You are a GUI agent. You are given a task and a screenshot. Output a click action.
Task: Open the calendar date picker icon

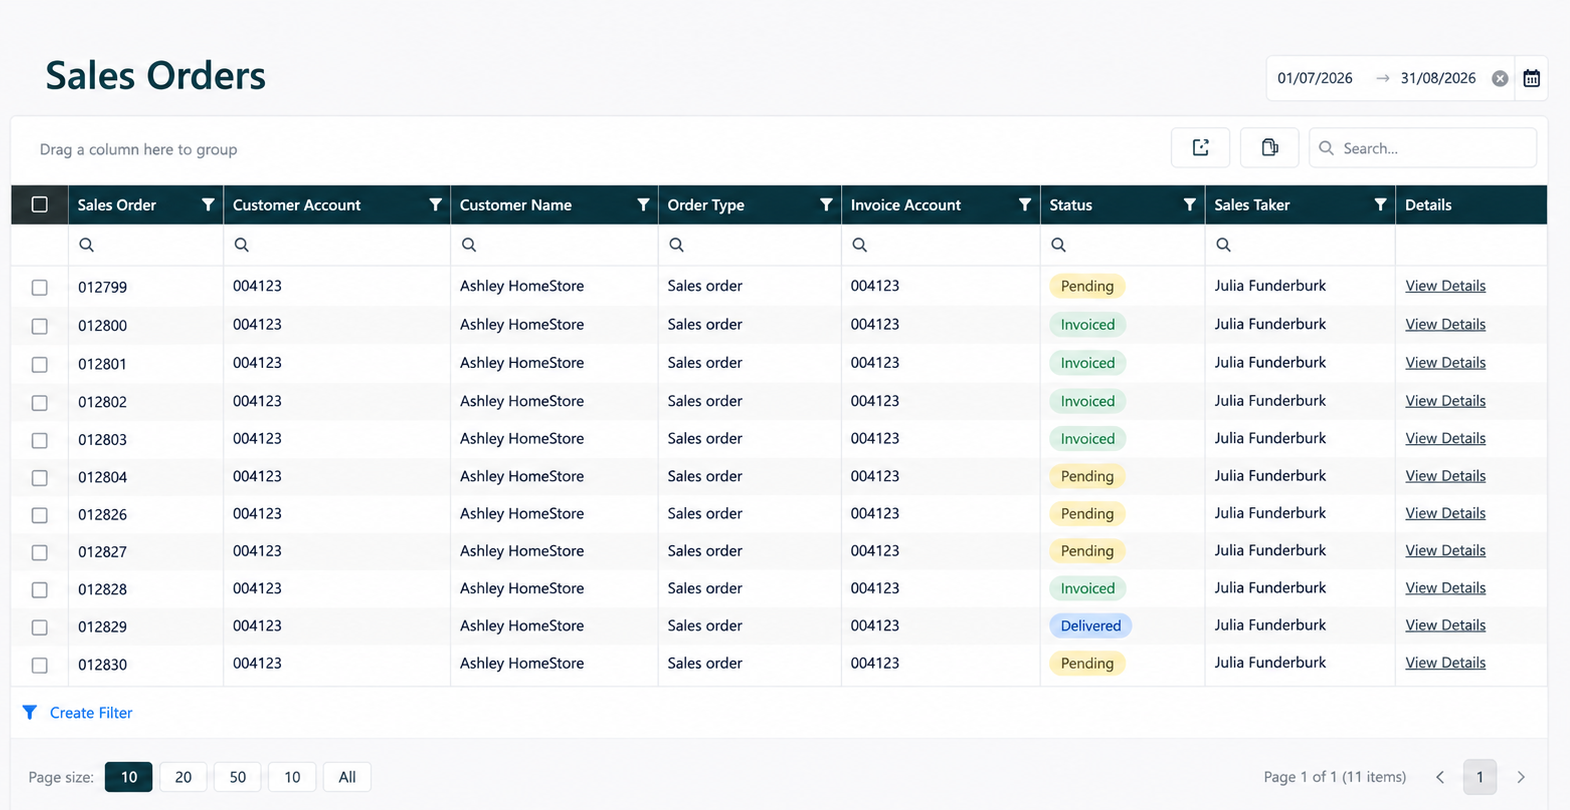[1531, 78]
